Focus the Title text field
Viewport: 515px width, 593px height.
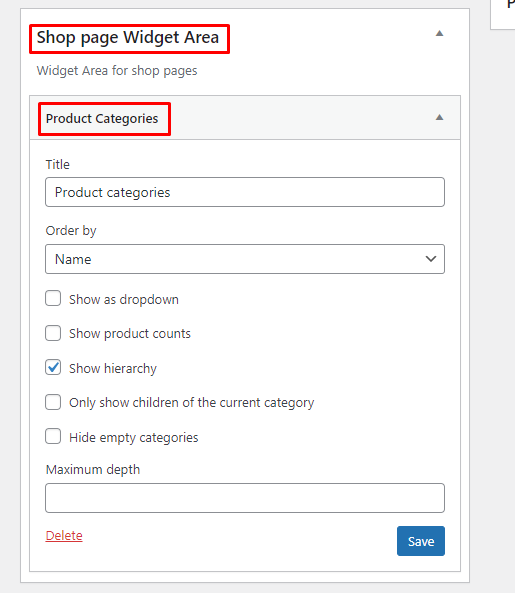[245, 192]
